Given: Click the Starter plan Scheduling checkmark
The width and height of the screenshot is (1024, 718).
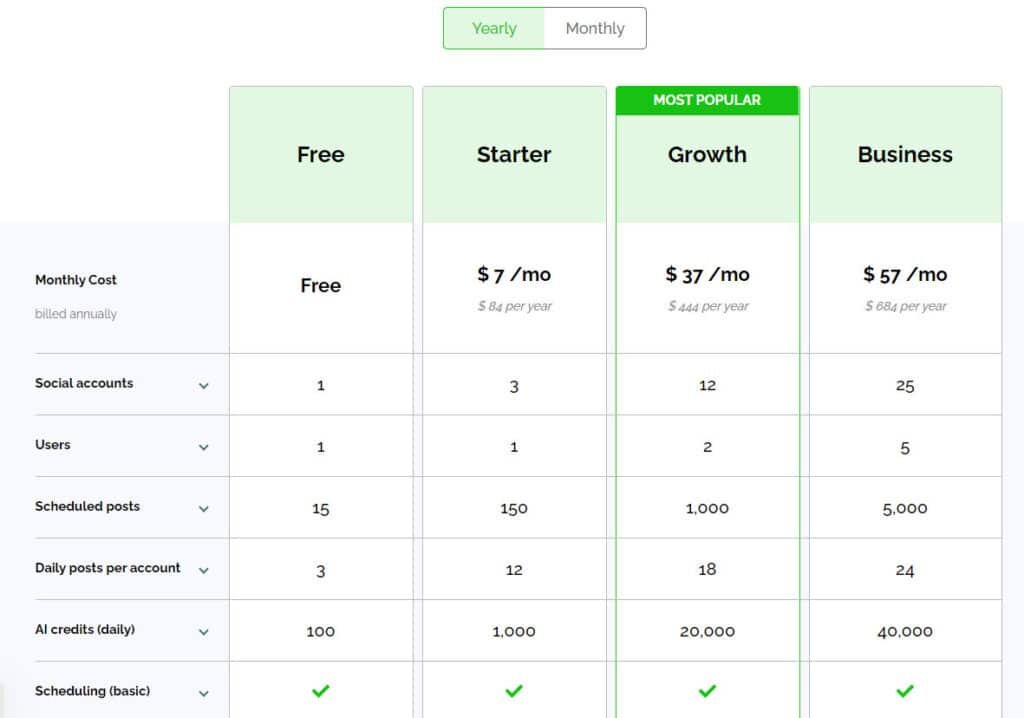Looking at the screenshot, I should [x=514, y=690].
